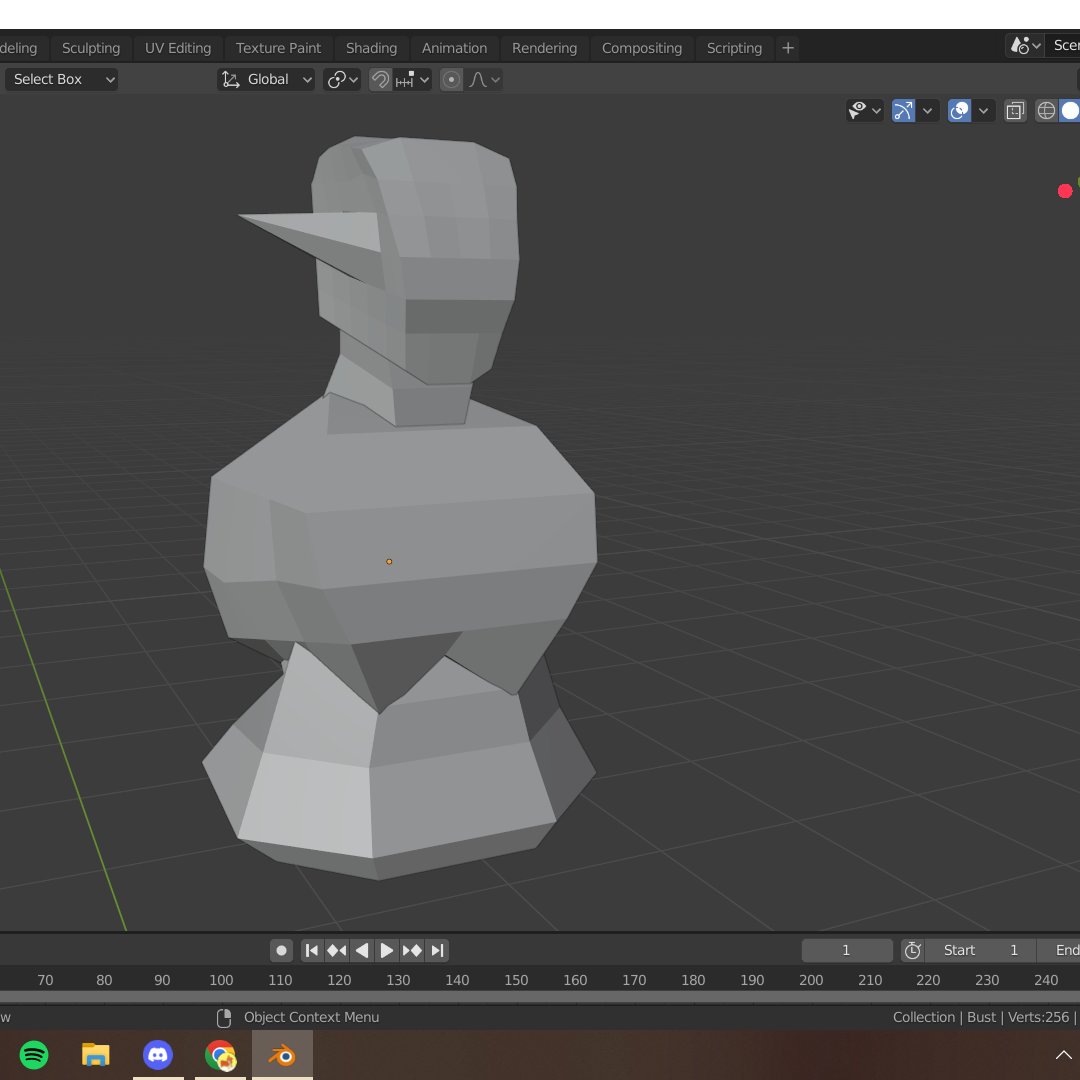
Task: Switch to the Sculpting workspace tab
Action: tap(91, 48)
